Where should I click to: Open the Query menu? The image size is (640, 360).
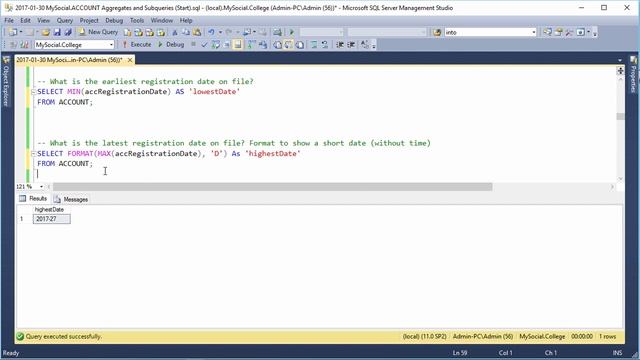tap(64, 20)
